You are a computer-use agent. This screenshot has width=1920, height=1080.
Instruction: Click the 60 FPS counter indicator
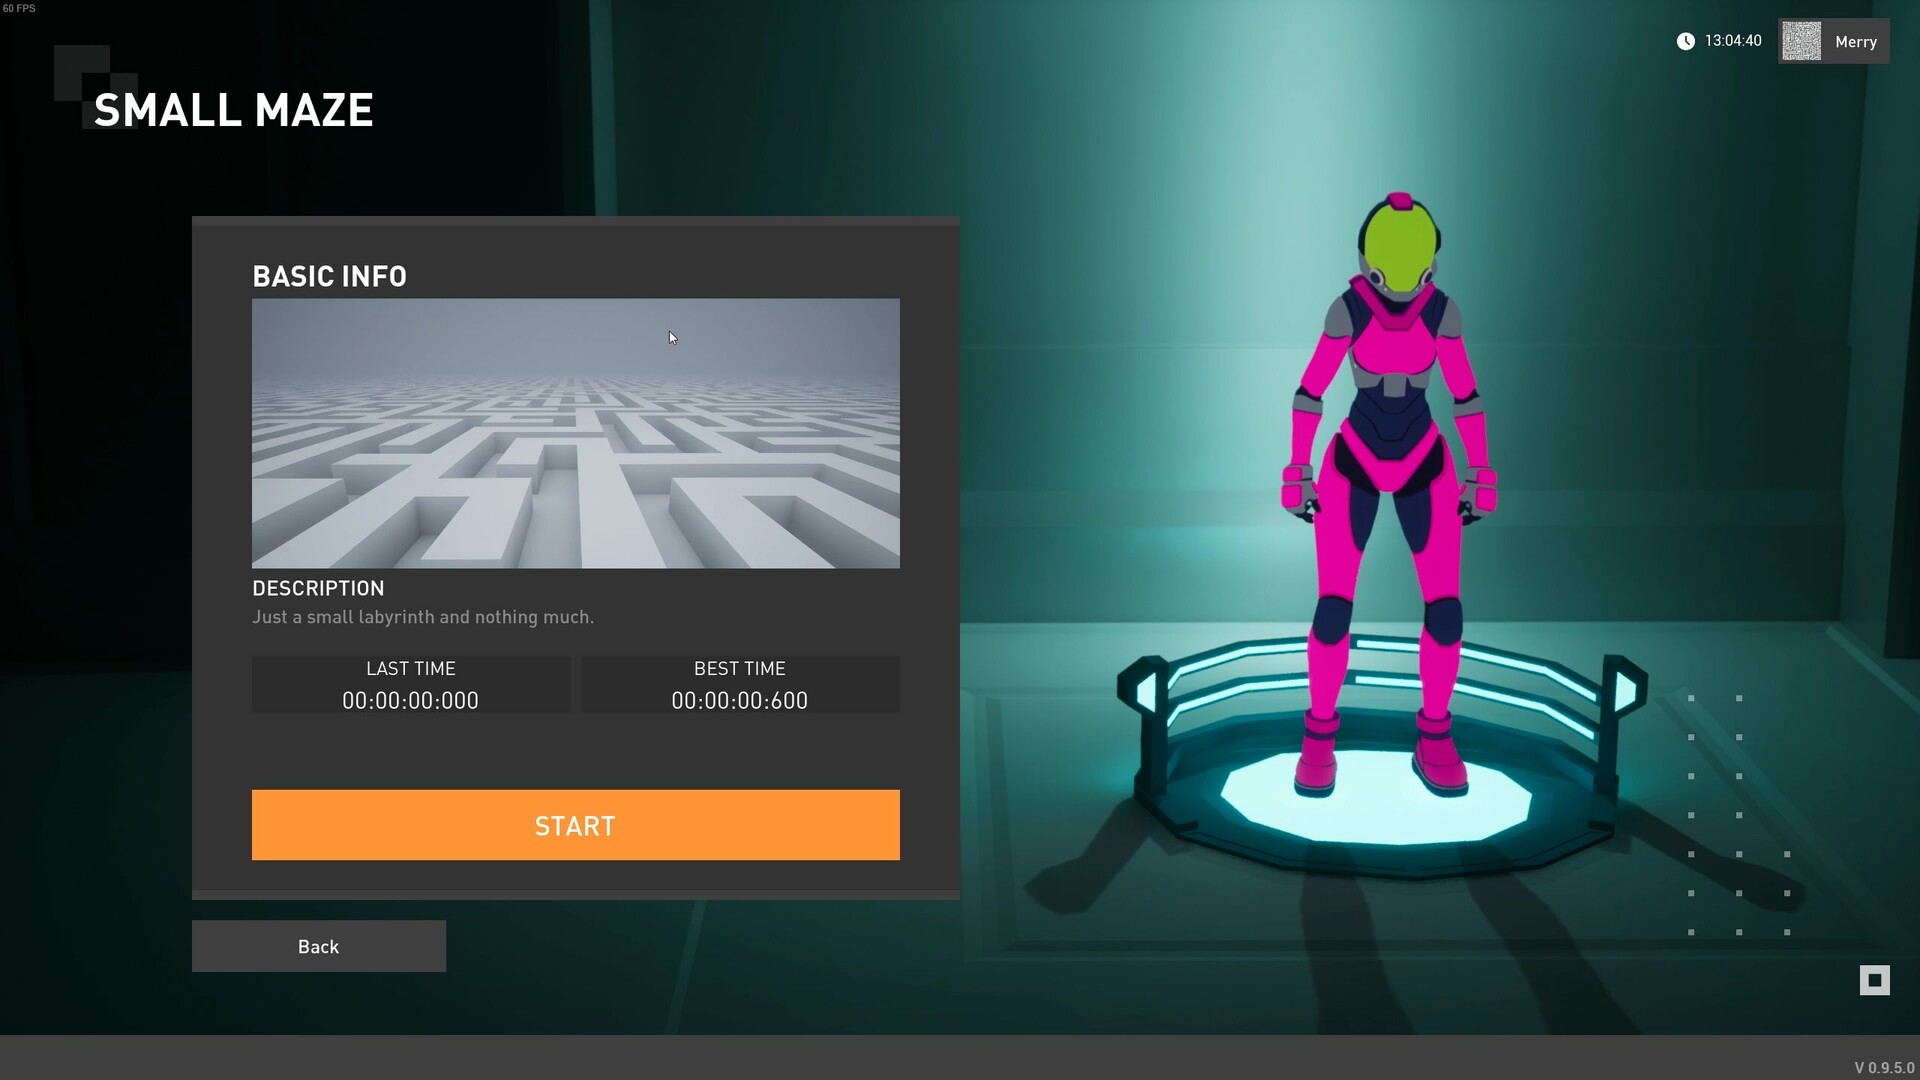point(18,8)
